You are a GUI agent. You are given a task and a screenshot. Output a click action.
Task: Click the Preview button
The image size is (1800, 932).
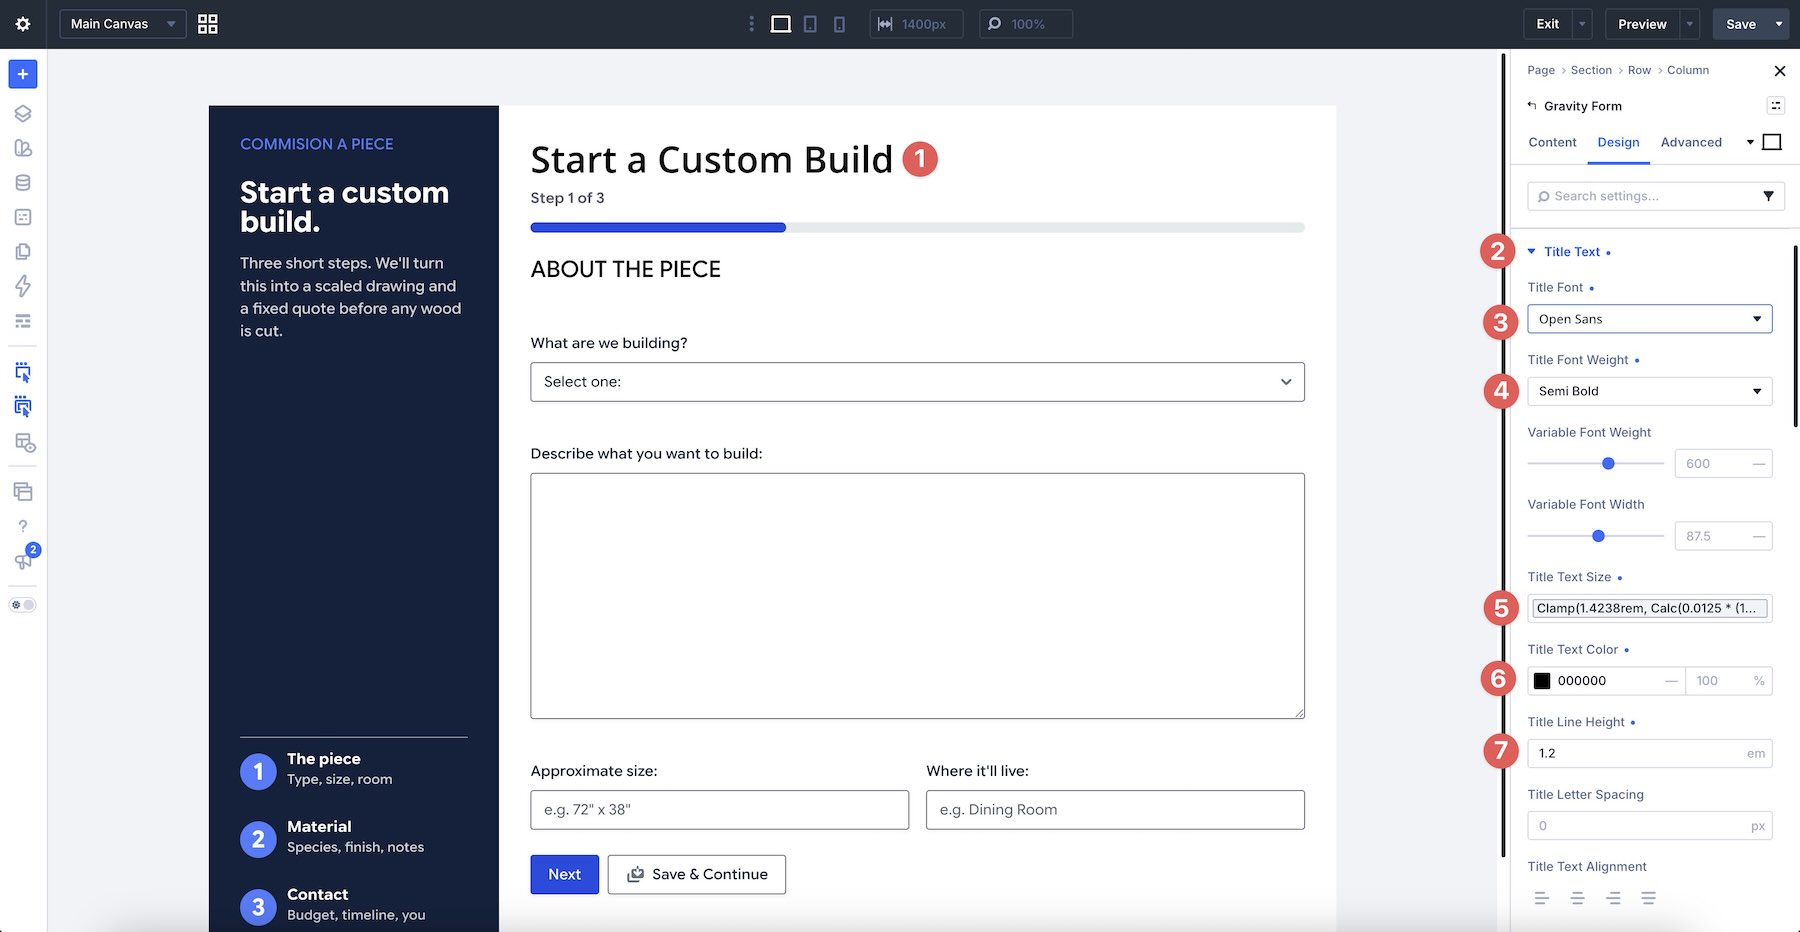point(1642,24)
